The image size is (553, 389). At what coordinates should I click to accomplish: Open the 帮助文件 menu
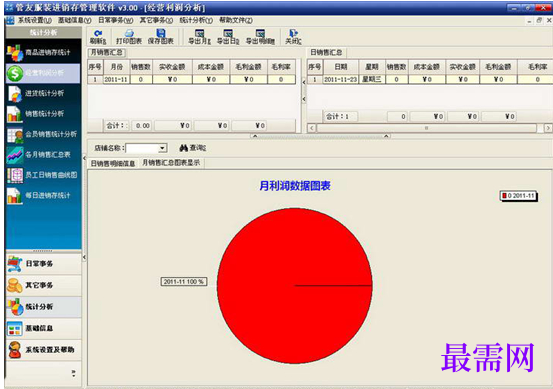pyautogui.click(x=236, y=20)
